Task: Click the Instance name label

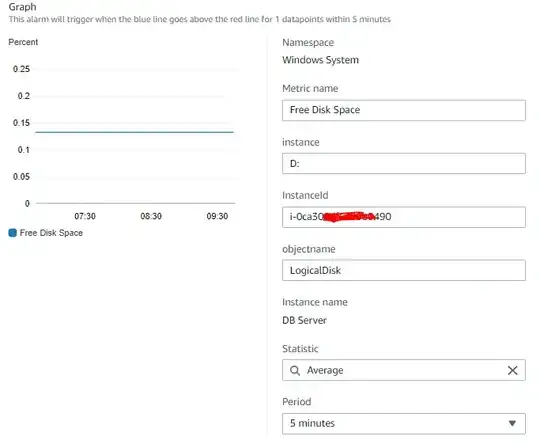Action: (315, 302)
